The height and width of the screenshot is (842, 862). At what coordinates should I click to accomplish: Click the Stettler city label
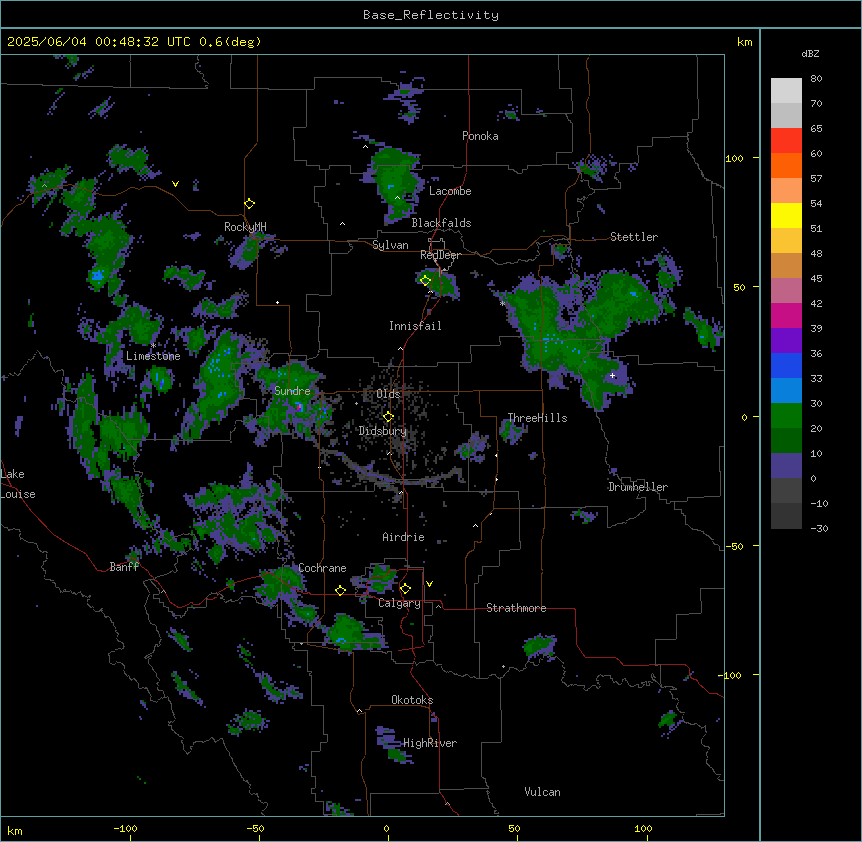[x=633, y=237]
